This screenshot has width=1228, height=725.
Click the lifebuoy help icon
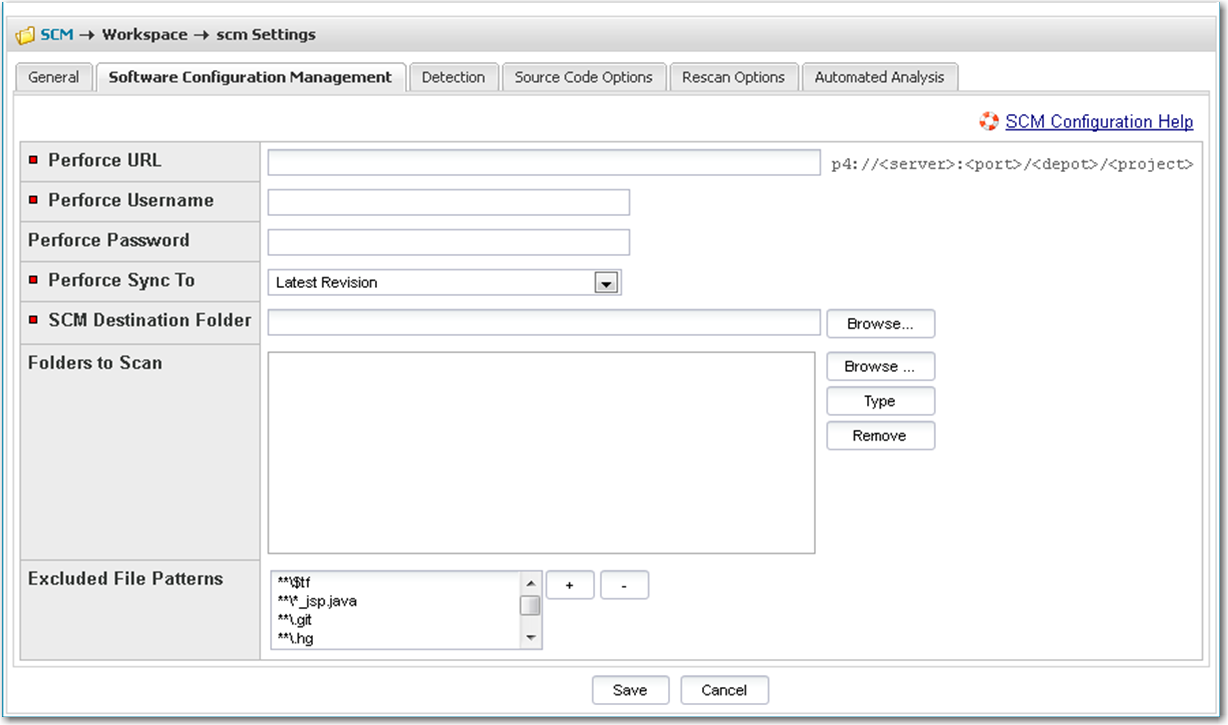pyautogui.click(x=989, y=122)
